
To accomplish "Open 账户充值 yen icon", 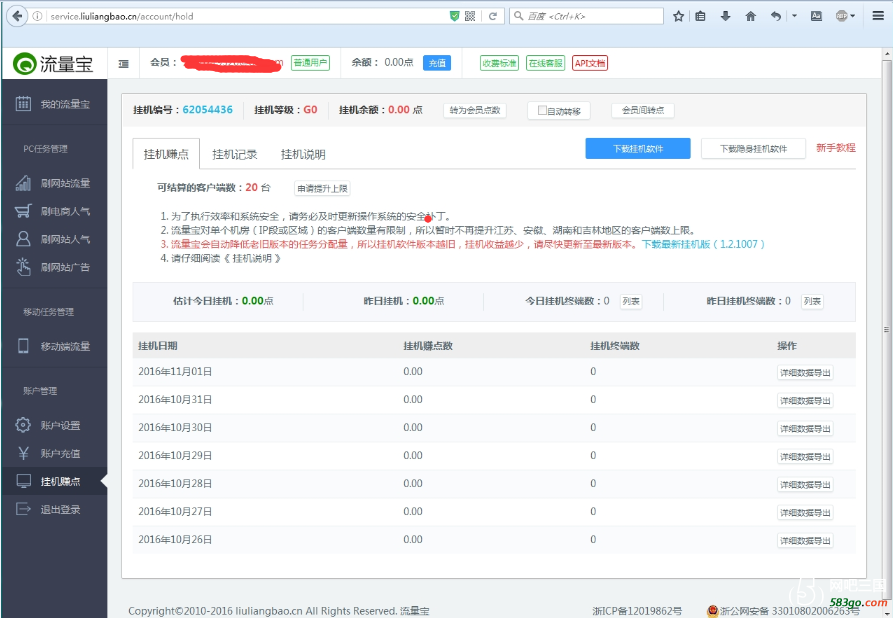I will click(x=23, y=453).
